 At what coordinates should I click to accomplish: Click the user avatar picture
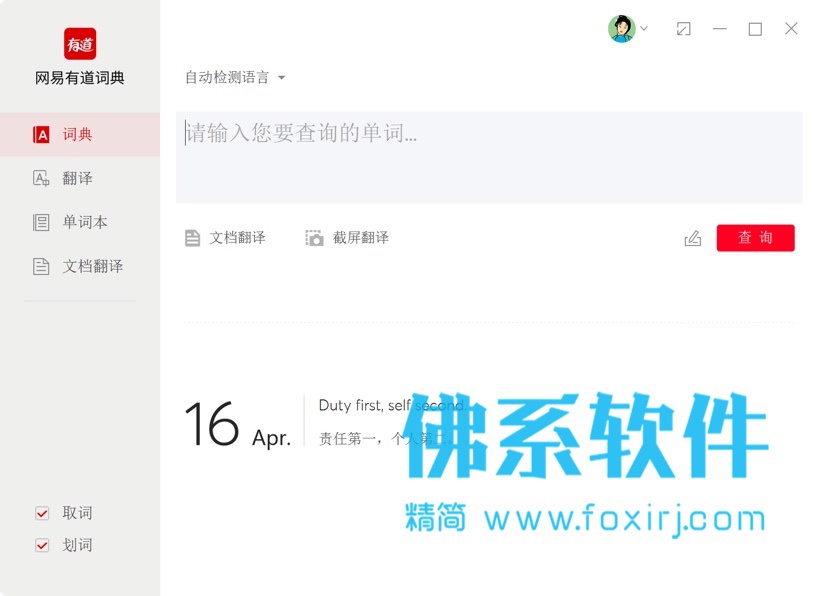tap(622, 29)
